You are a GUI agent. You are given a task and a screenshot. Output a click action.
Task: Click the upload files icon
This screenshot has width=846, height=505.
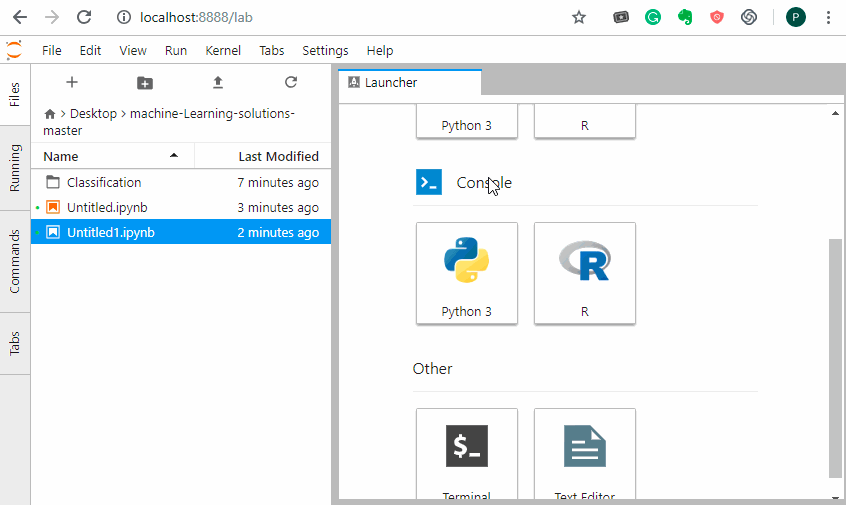218,82
